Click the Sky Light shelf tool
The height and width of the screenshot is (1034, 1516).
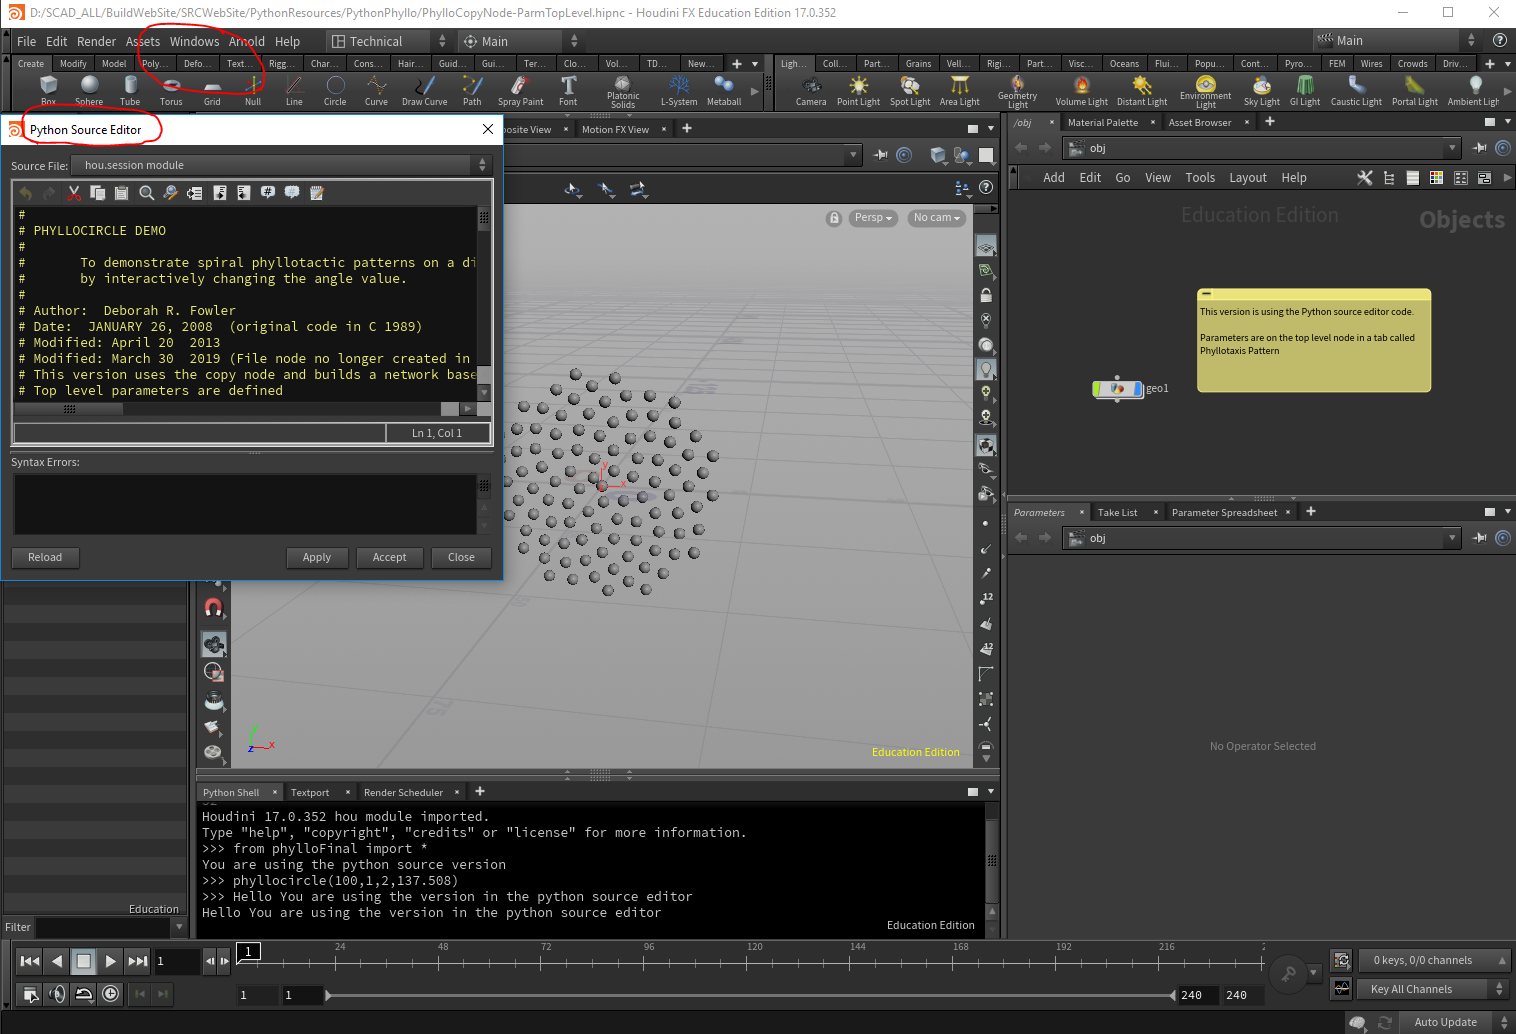pos(1261,88)
